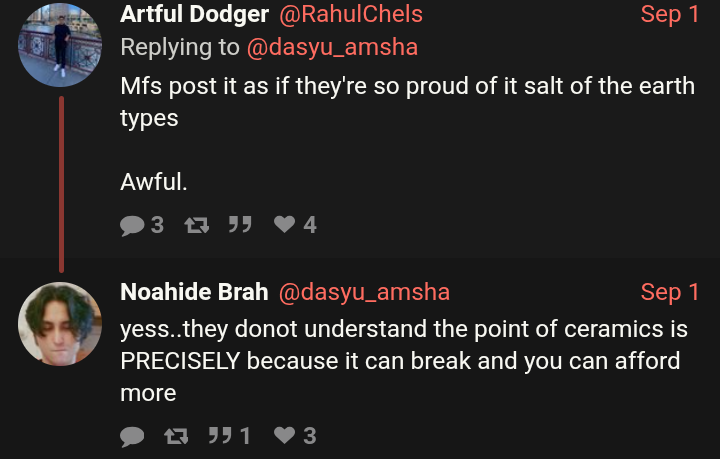Click quote icon on Artful Dodger's tweet
The image size is (720, 459).
240,224
